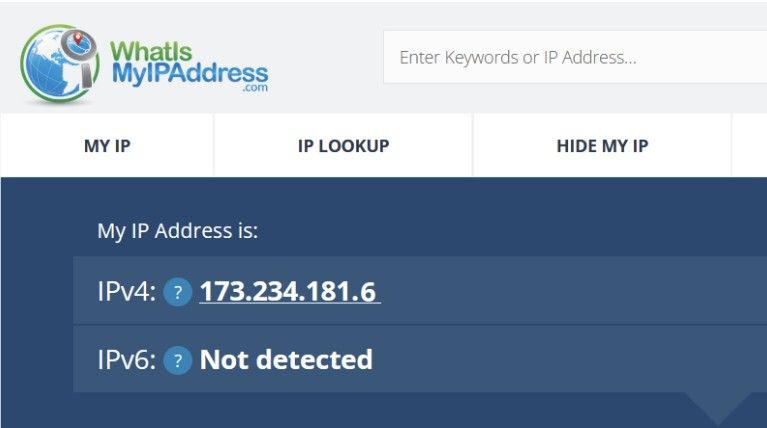
Task: Click the IPv6: label
Action: 127,360
